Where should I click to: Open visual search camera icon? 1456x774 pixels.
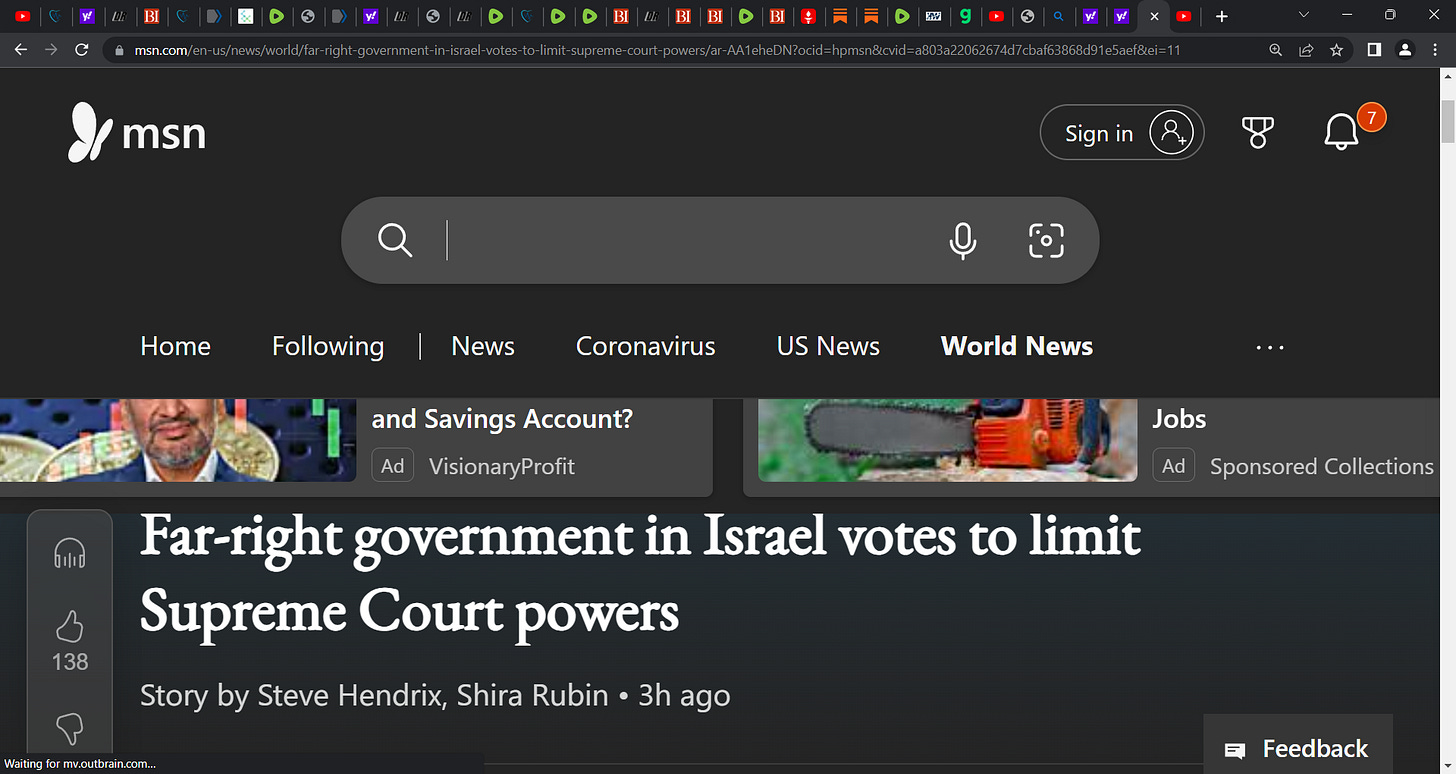tap(1046, 240)
